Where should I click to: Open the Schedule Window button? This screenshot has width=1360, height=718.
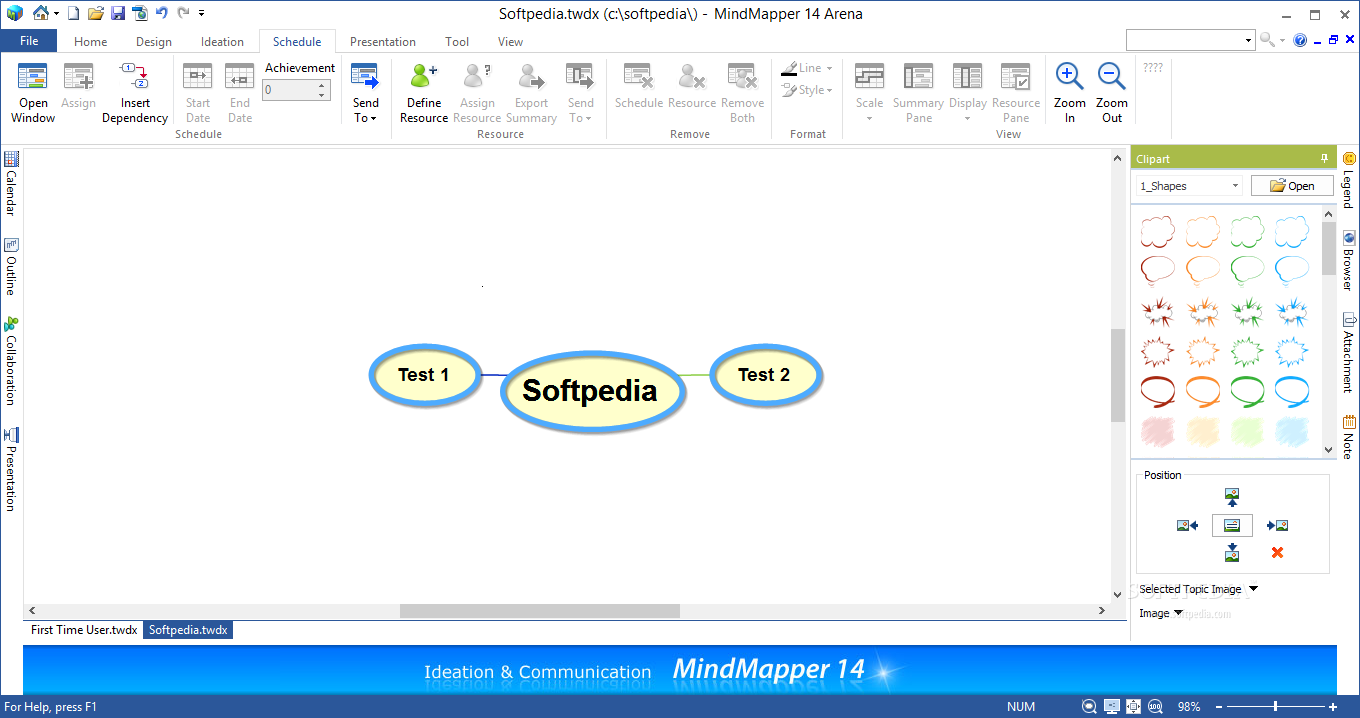tap(33, 93)
